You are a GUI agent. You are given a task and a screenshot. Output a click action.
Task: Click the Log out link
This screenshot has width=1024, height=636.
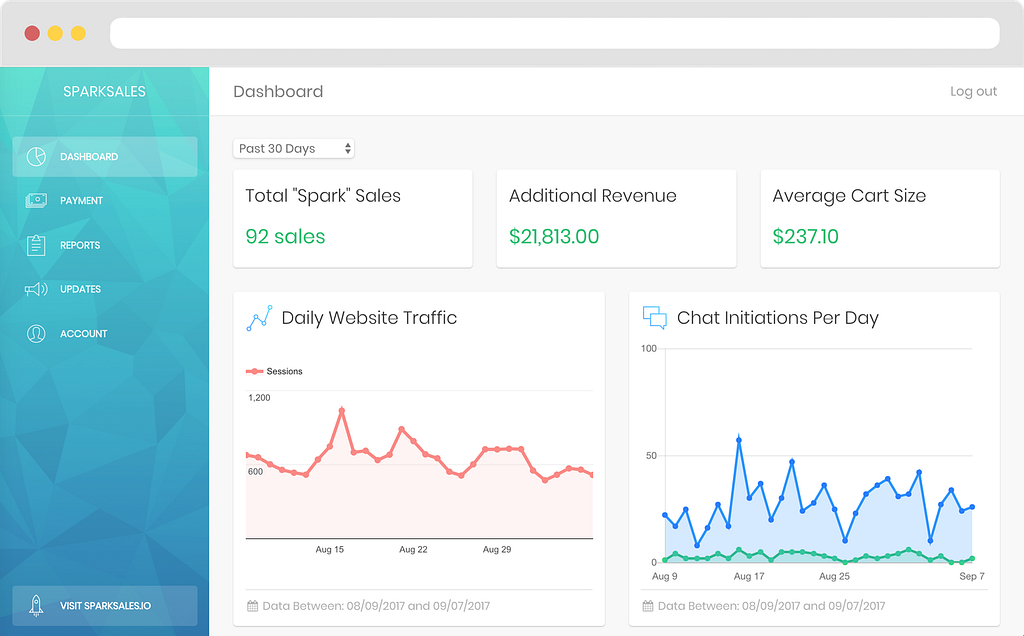tap(973, 91)
